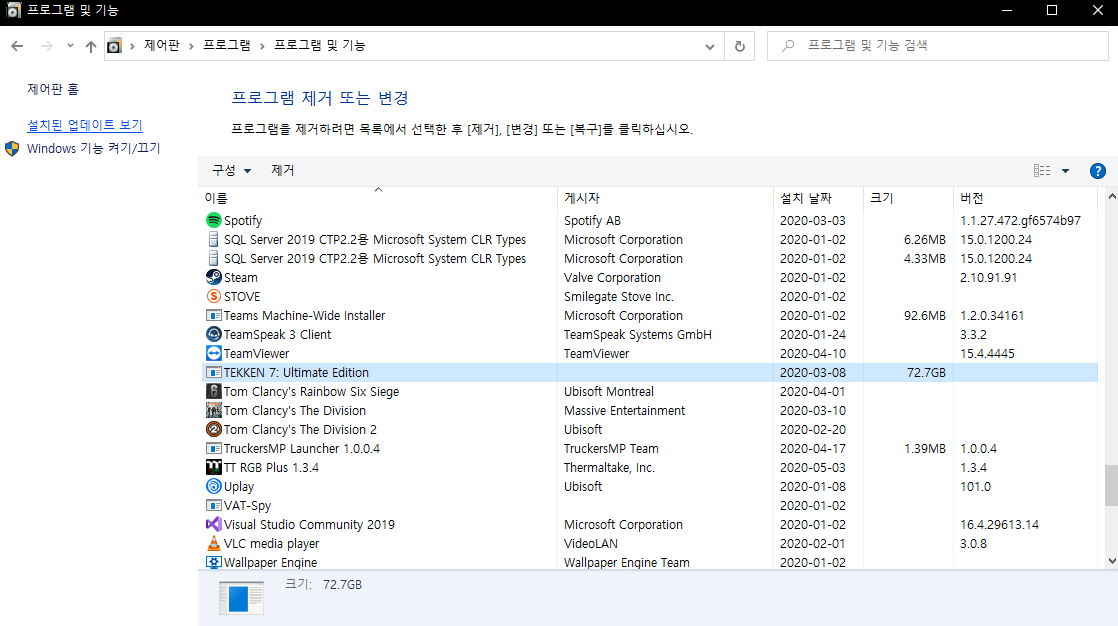The width and height of the screenshot is (1118, 626).
Task: Click the Teams Machine-Wide Installer icon
Action: coord(213,315)
